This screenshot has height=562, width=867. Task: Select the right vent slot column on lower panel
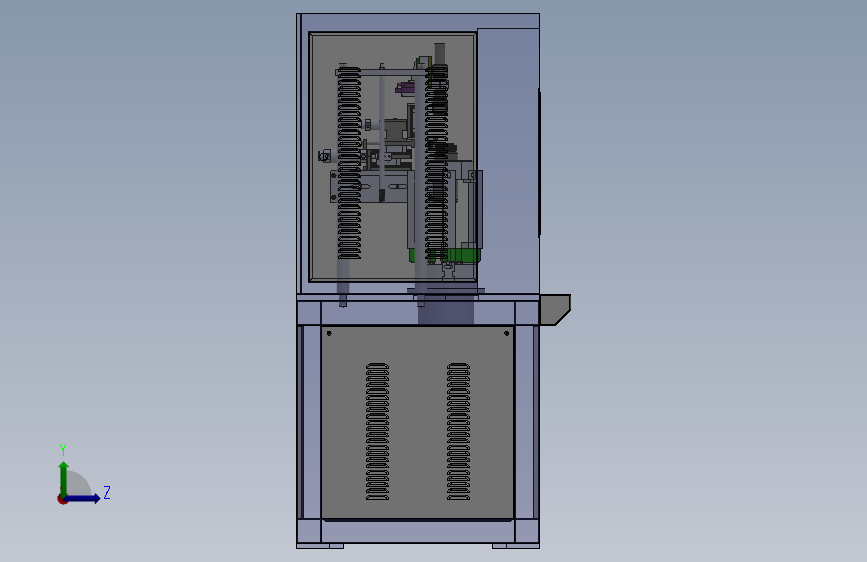click(458, 431)
